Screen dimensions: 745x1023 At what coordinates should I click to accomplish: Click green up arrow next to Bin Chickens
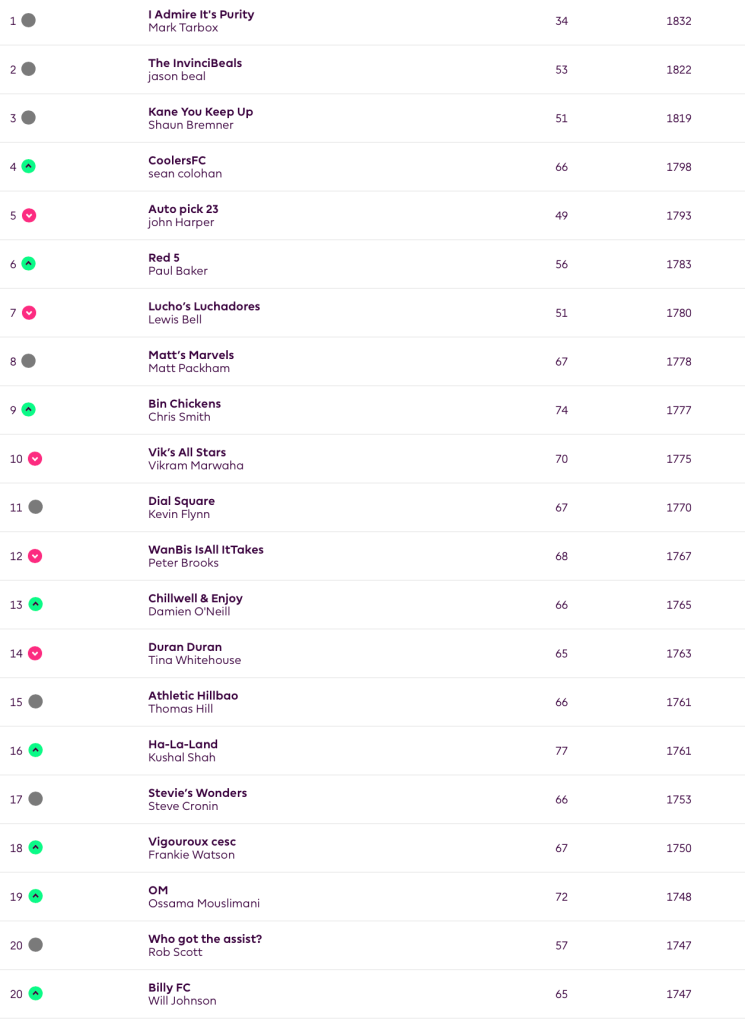[x=28, y=409]
